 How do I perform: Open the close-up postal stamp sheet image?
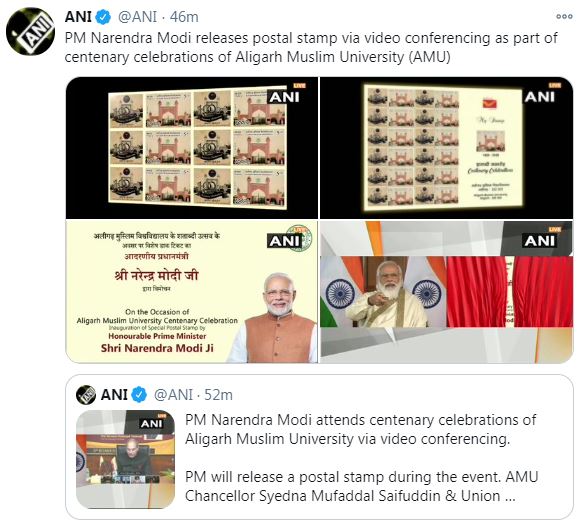point(192,148)
